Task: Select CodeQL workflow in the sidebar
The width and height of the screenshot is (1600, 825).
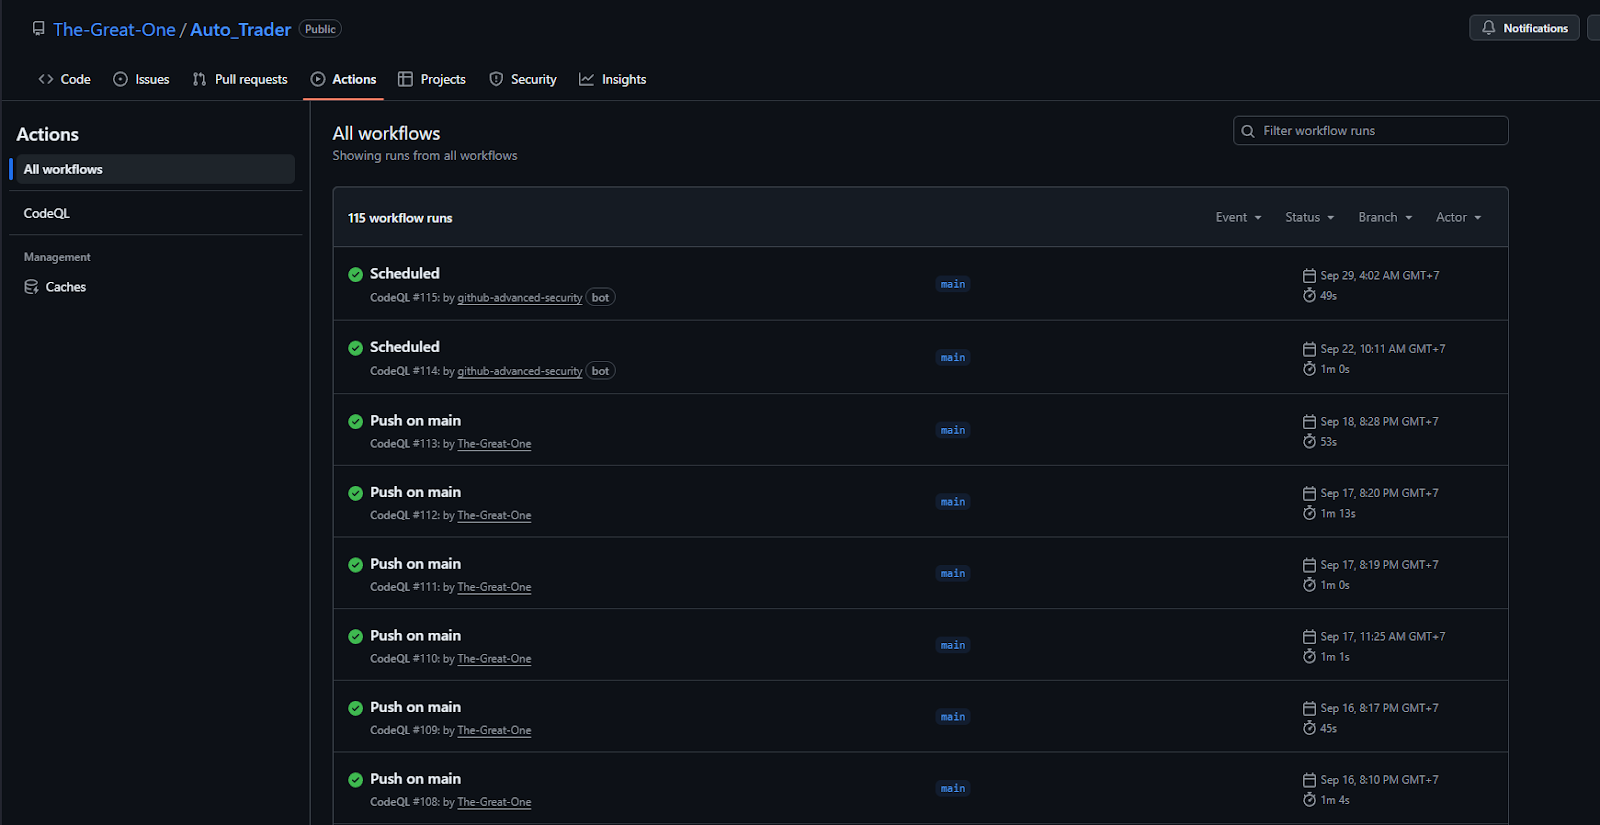Action: (47, 213)
